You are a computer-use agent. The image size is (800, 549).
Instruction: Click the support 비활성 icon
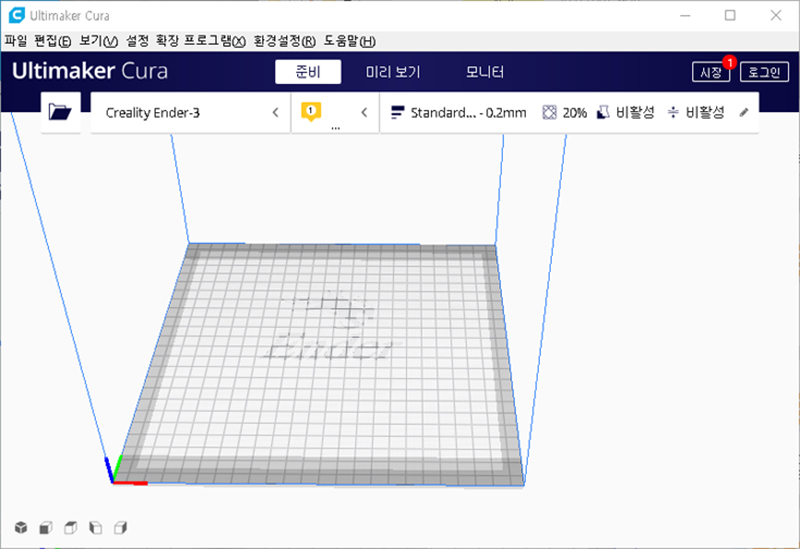pyautogui.click(x=603, y=112)
